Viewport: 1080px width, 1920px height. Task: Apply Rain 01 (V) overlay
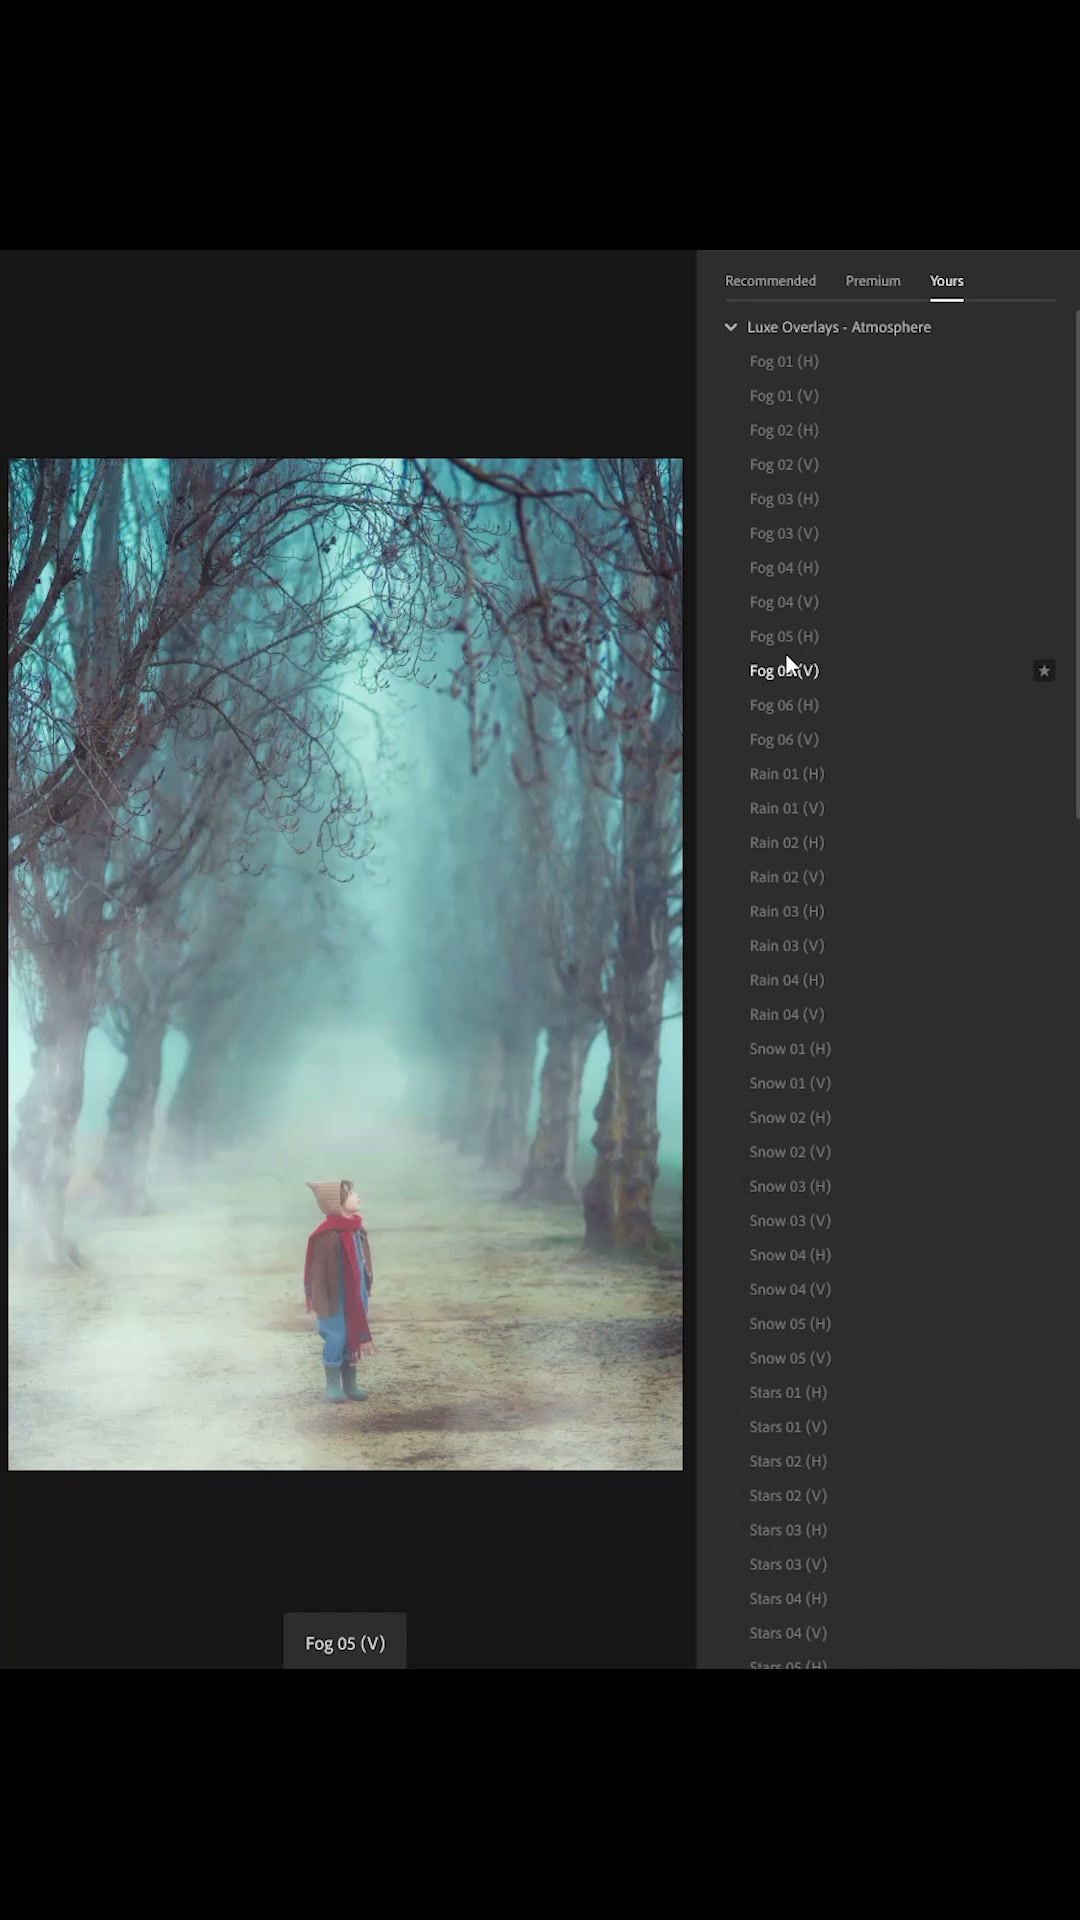coord(787,808)
